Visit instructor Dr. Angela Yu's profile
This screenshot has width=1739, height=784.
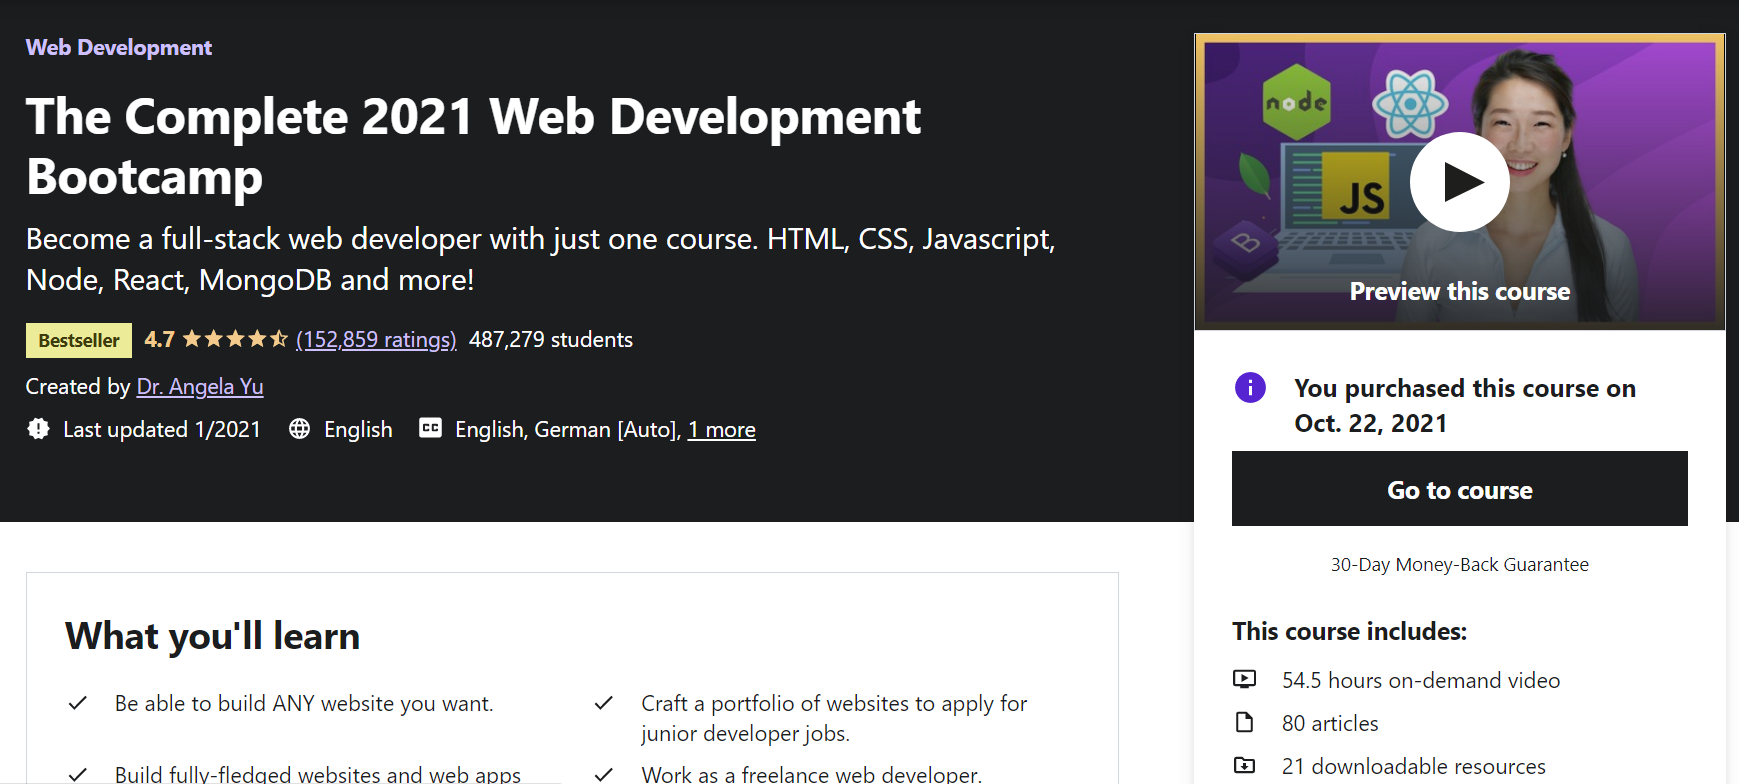tap(200, 386)
